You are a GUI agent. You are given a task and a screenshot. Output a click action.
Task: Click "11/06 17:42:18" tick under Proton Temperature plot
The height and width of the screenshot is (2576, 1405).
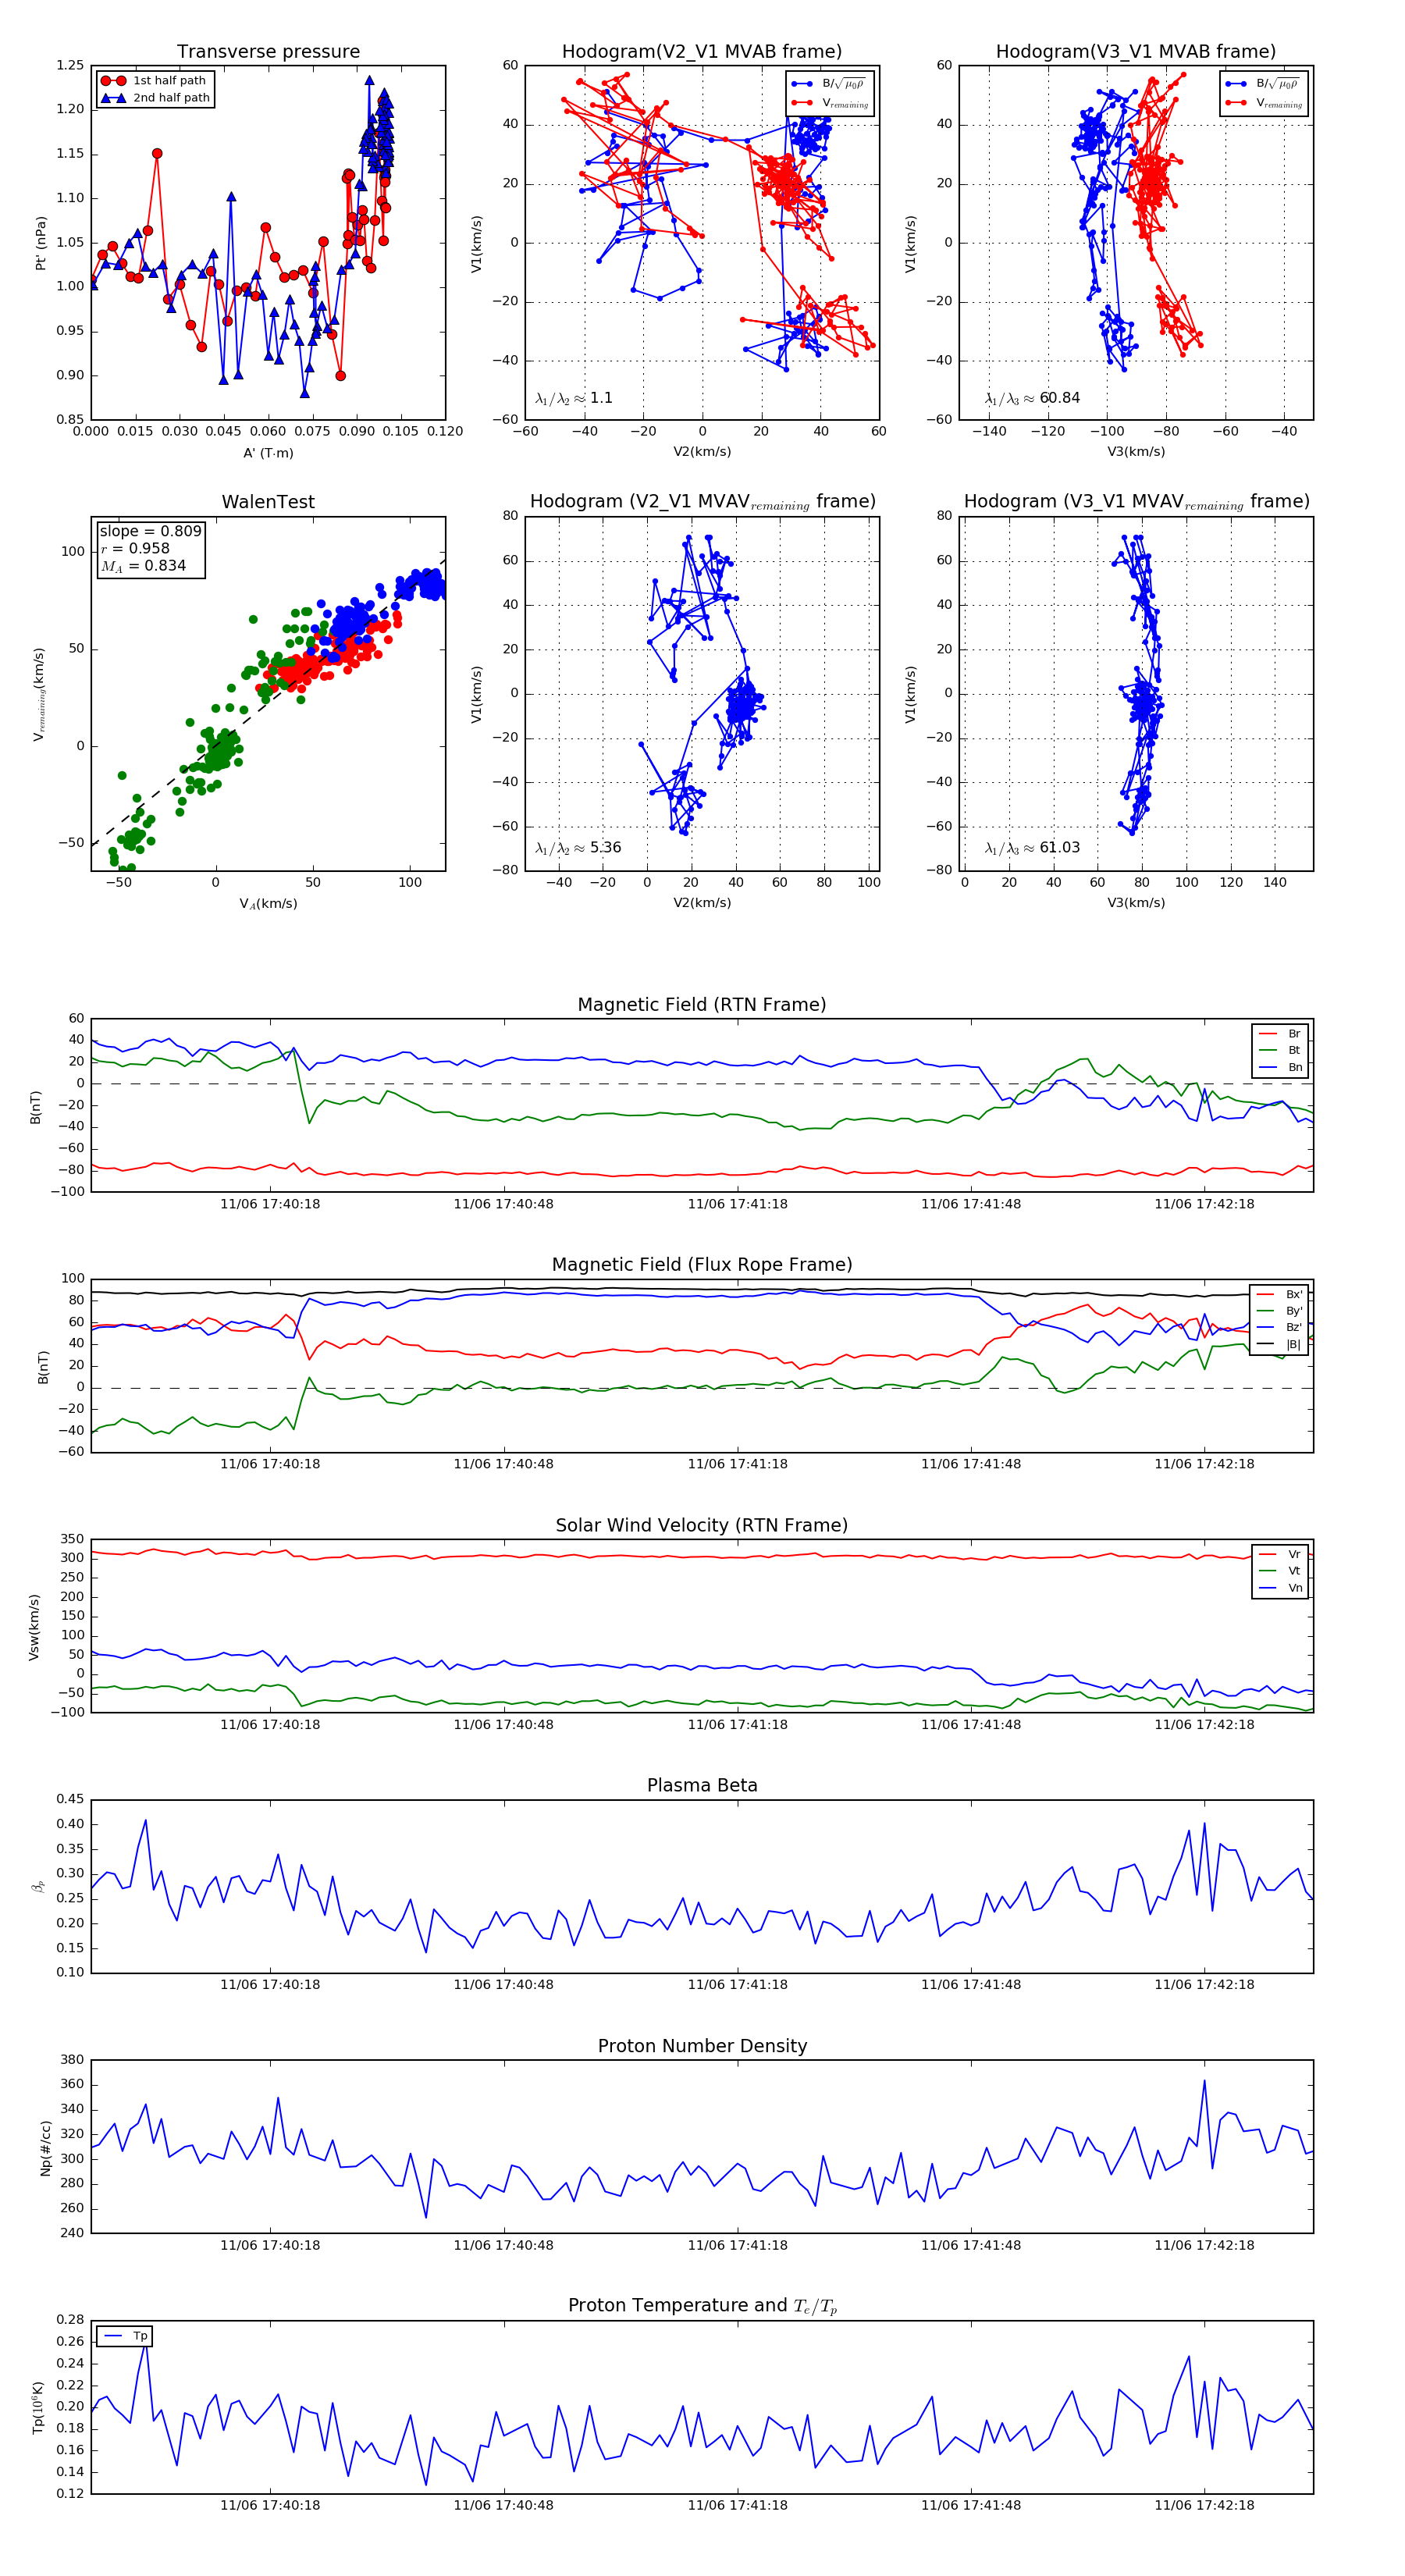click(x=1204, y=2505)
